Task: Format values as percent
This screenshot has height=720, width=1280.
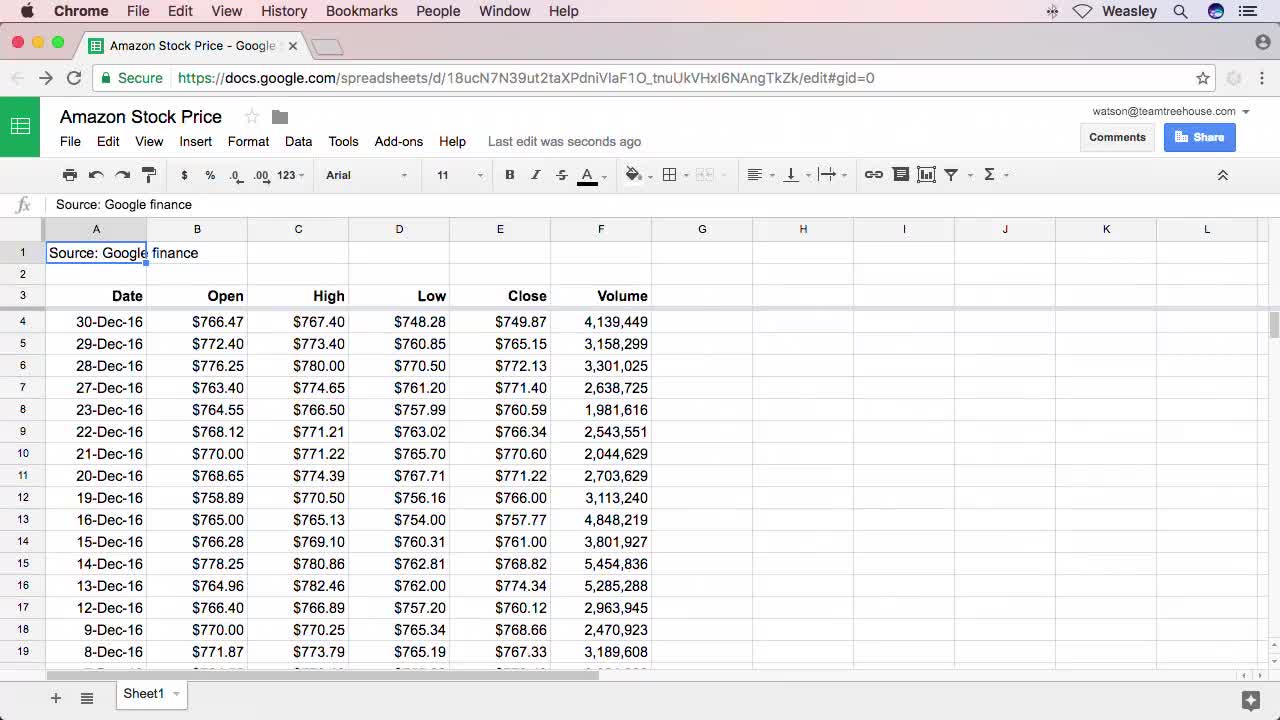Action: (x=208, y=174)
